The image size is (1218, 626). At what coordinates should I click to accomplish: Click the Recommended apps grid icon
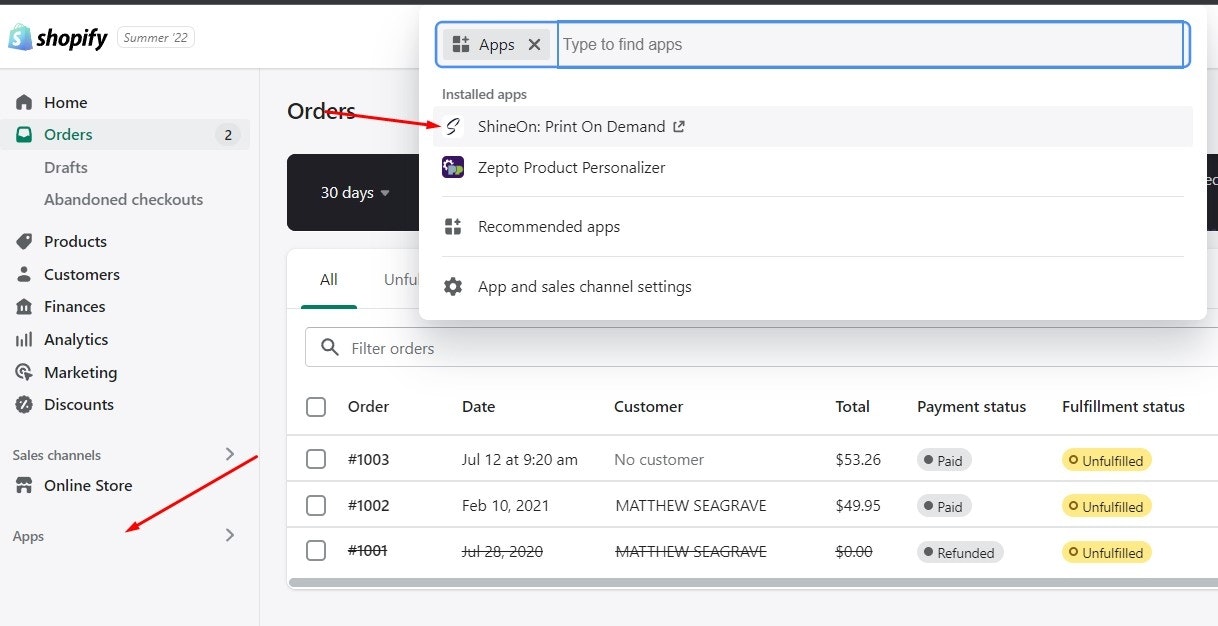click(x=453, y=227)
